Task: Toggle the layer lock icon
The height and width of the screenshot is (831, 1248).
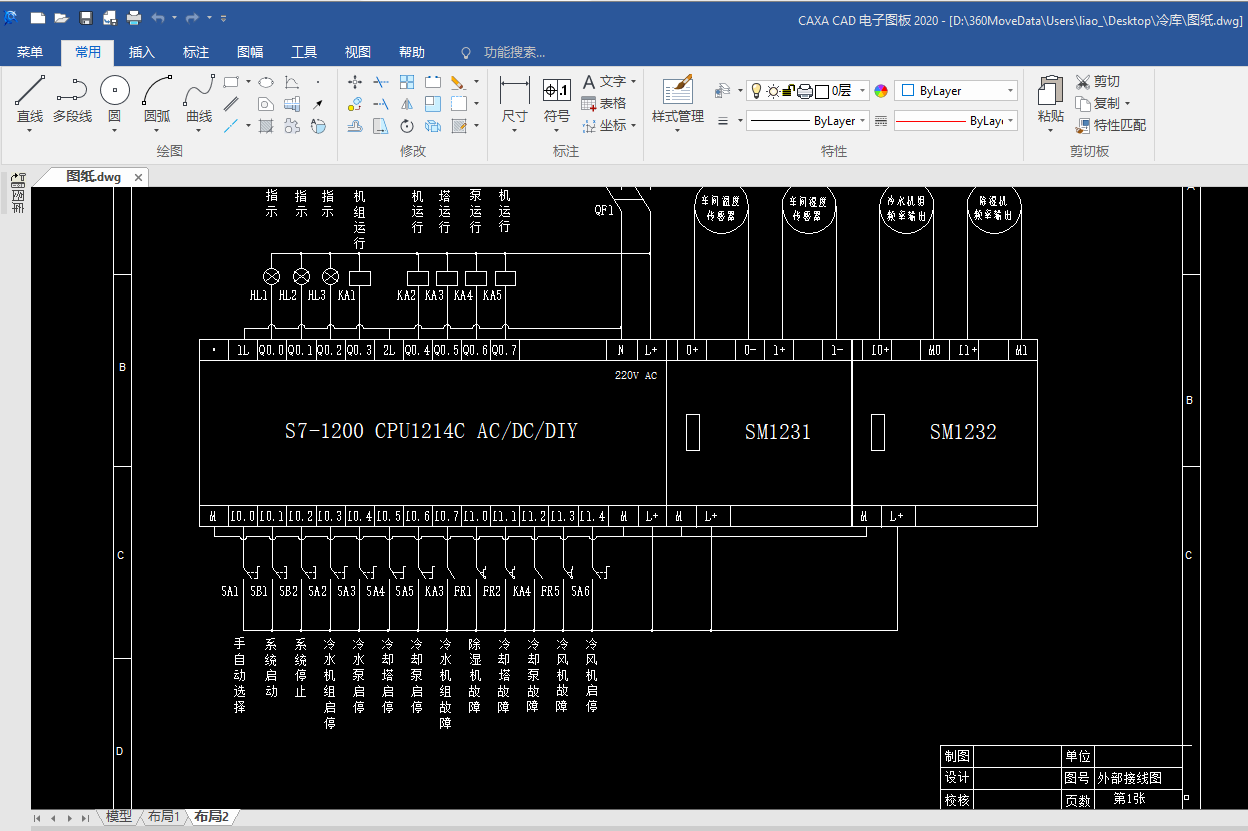Action: click(788, 91)
